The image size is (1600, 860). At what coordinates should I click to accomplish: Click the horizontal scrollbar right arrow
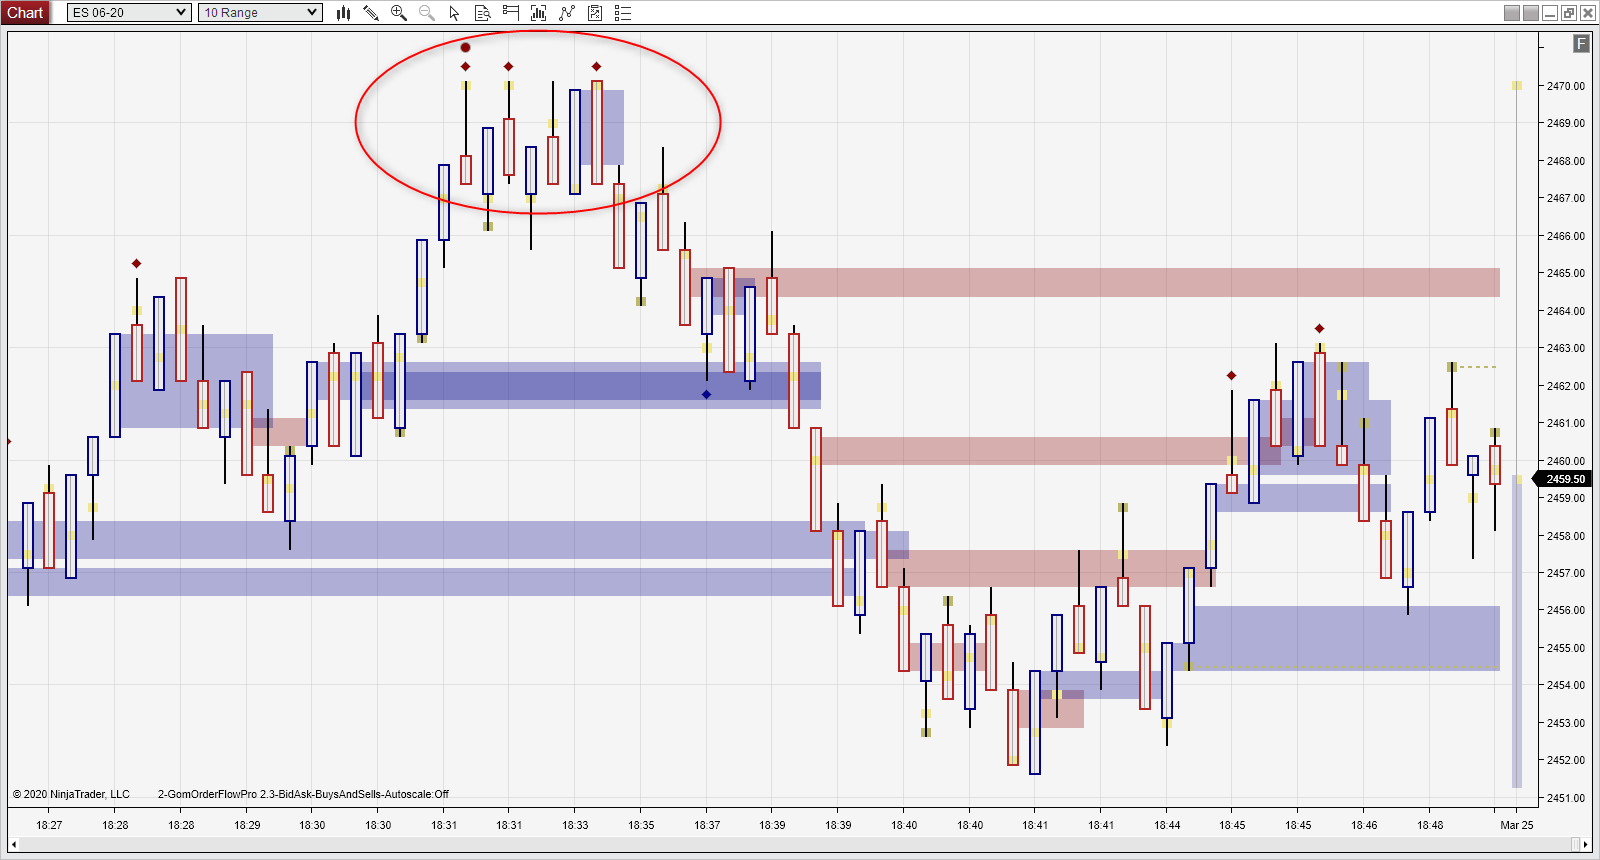1586,845
